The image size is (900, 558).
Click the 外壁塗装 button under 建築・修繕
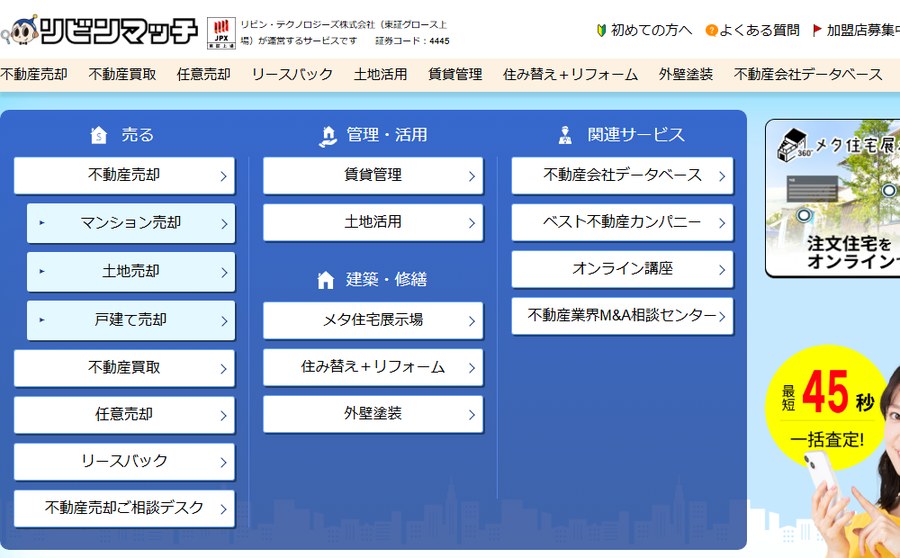(373, 414)
